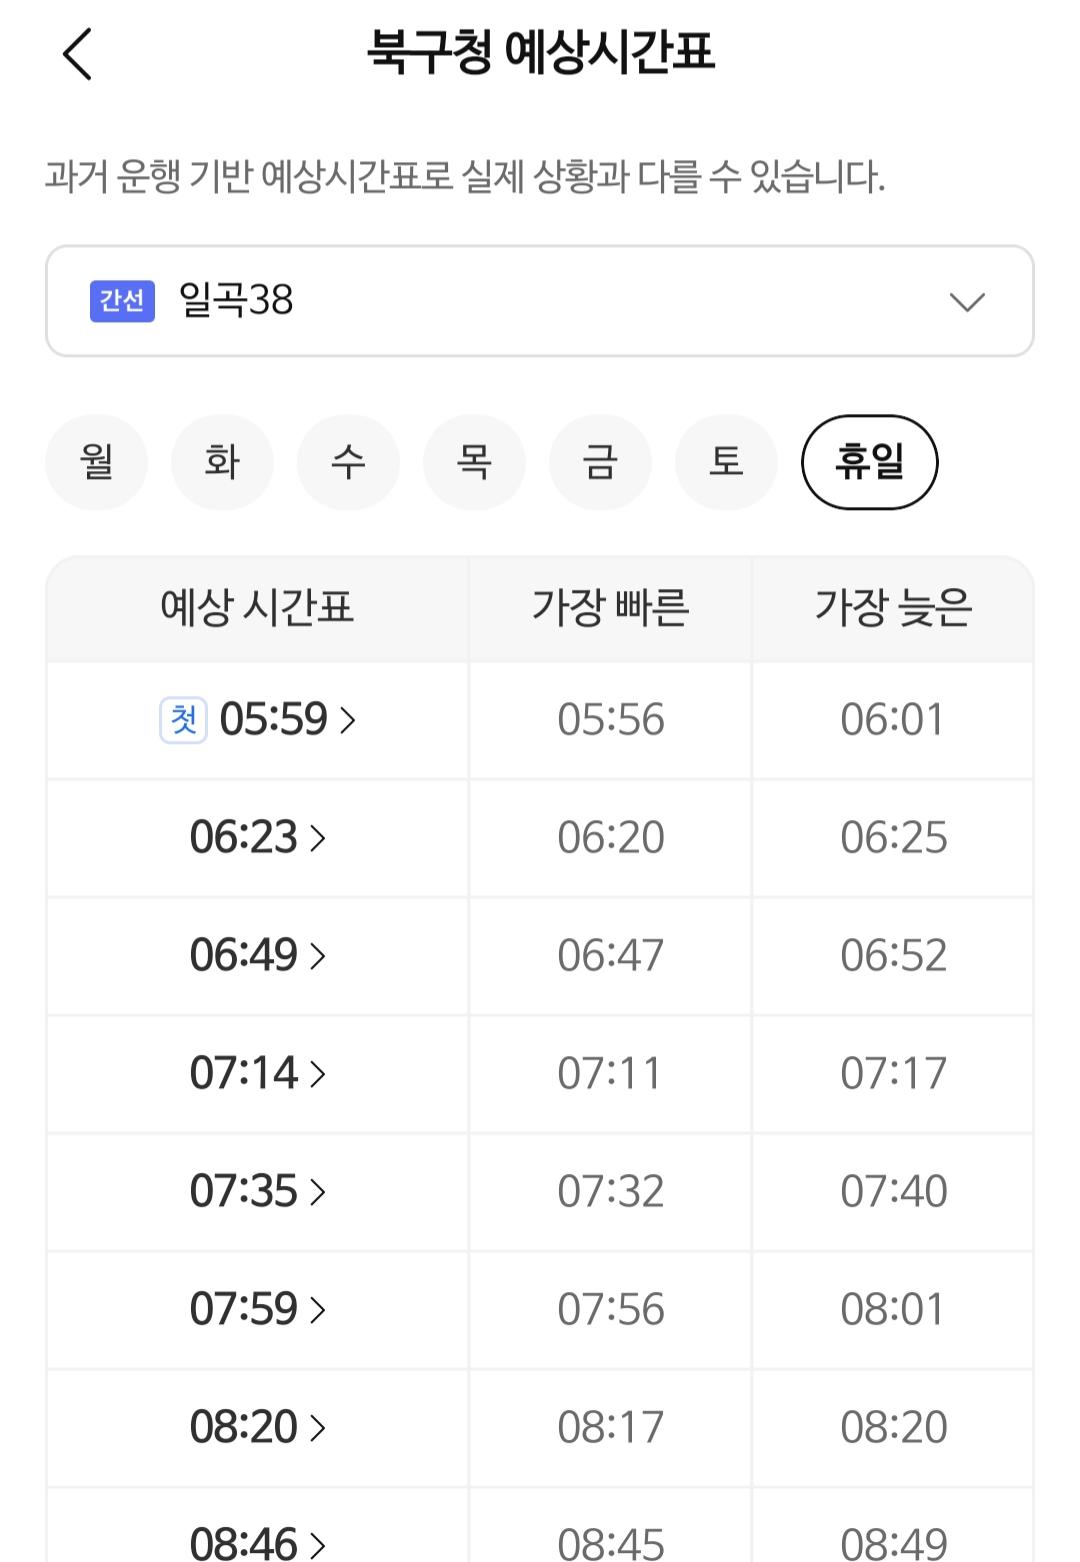Select the 목 day filter
Viewport: 1080px width, 1562px height.
pos(474,462)
